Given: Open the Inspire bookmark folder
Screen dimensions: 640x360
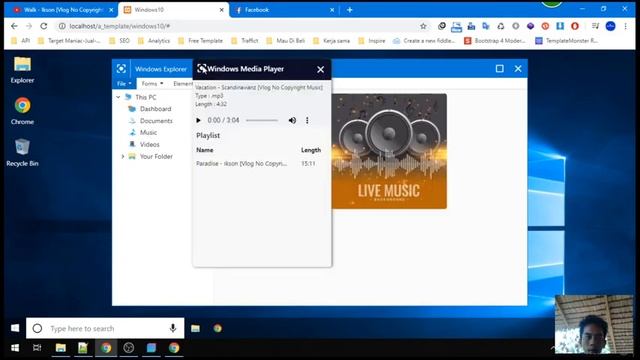Looking at the screenshot, I should (372, 41).
